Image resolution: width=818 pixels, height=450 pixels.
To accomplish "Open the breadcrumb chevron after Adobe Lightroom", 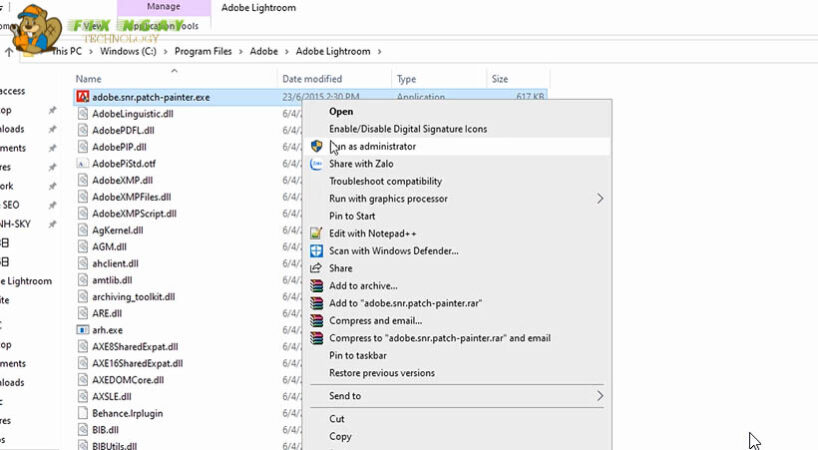I will (x=379, y=52).
